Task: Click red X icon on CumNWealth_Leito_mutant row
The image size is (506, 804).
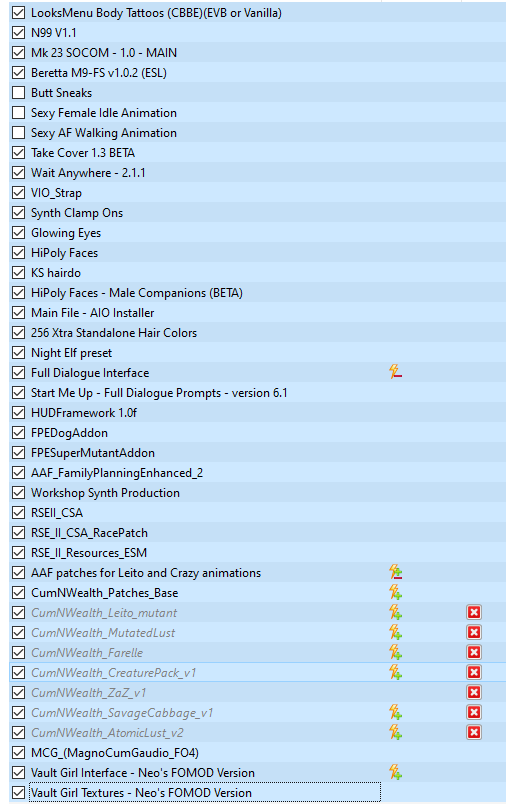Action: (474, 612)
